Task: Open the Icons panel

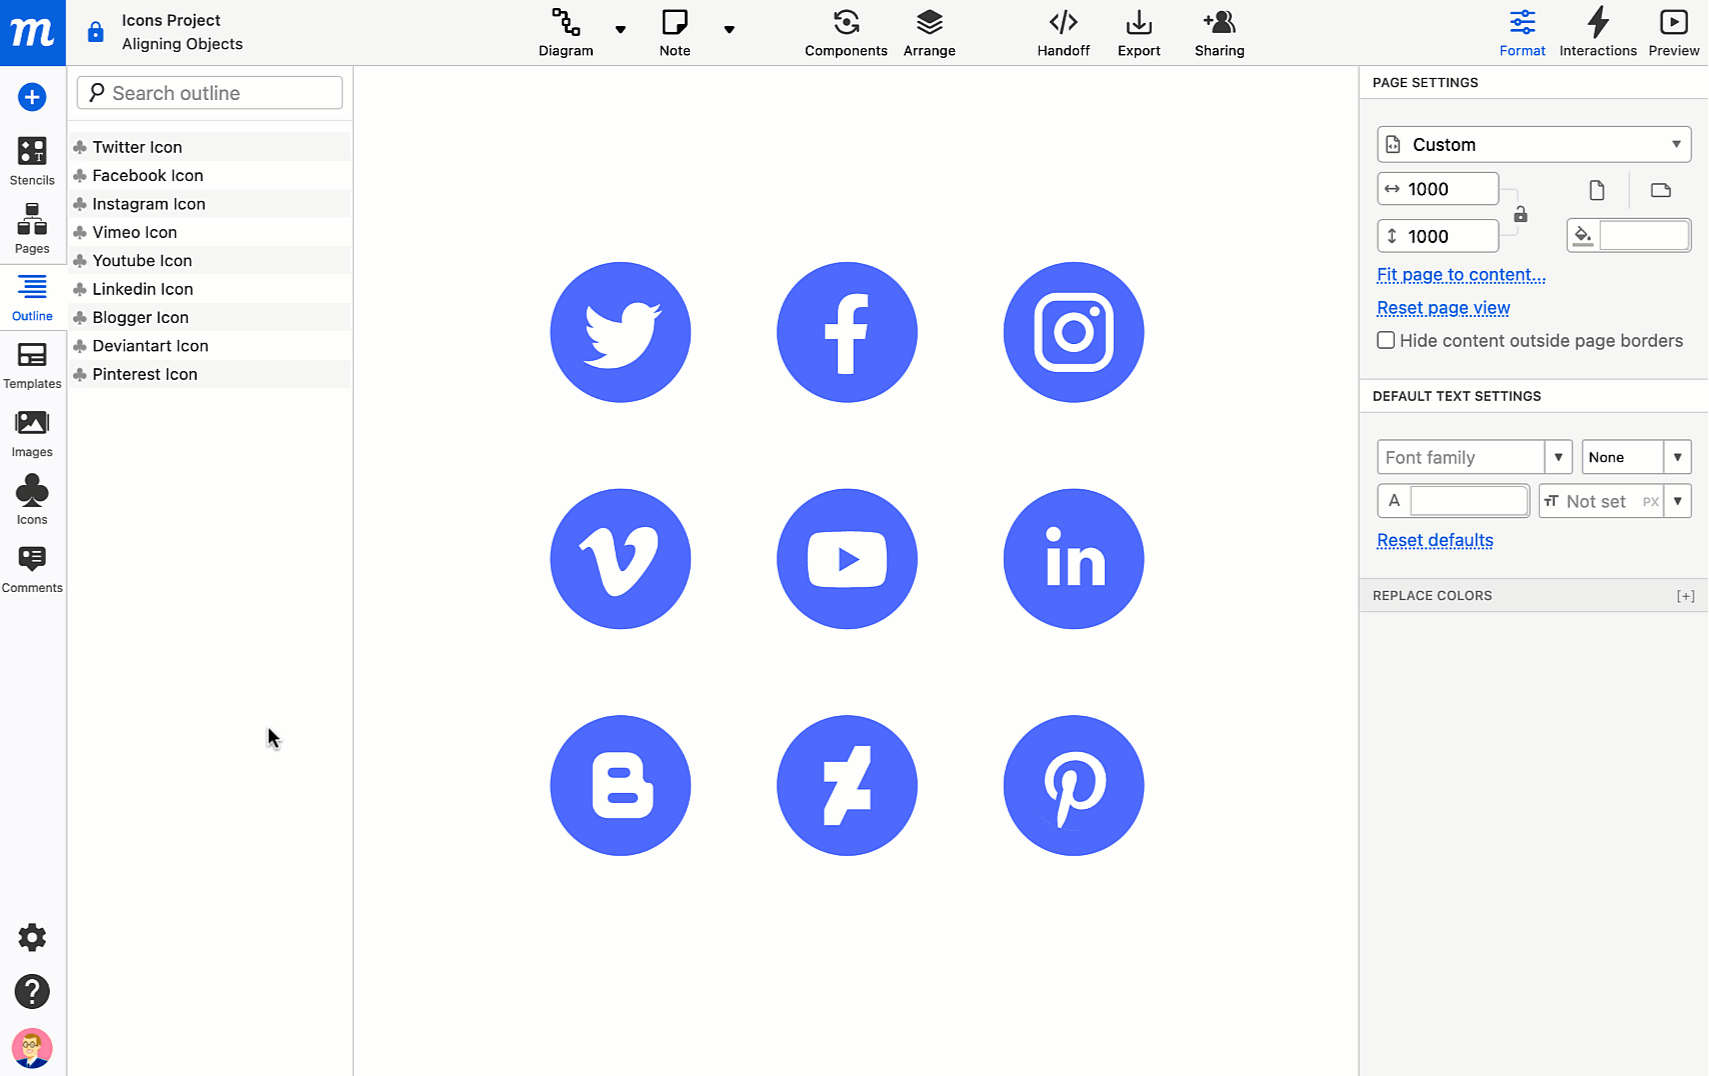Action: [32, 498]
